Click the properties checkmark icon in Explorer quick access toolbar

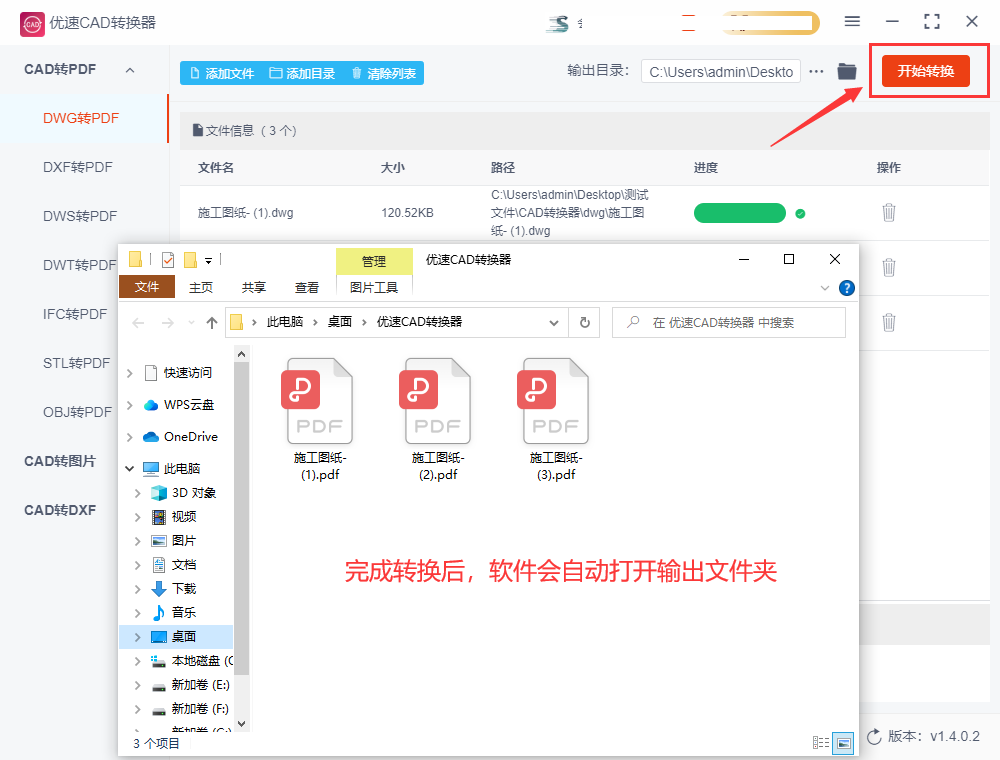(168, 259)
